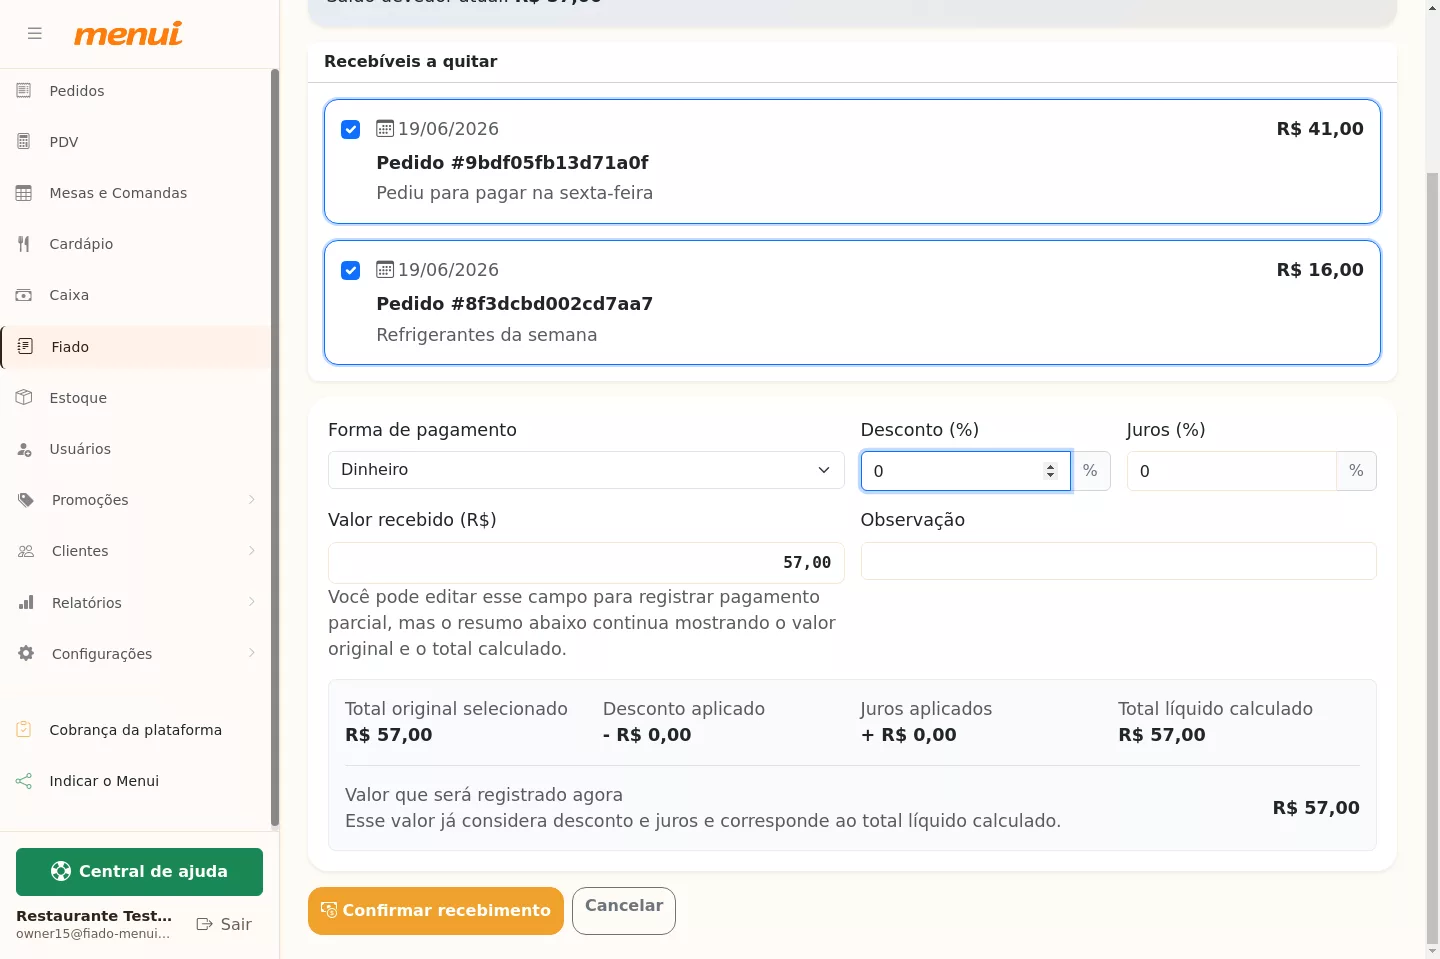Expand the Promoções submenu
This screenshot has height=959, width=1440.
click(251, 500)
